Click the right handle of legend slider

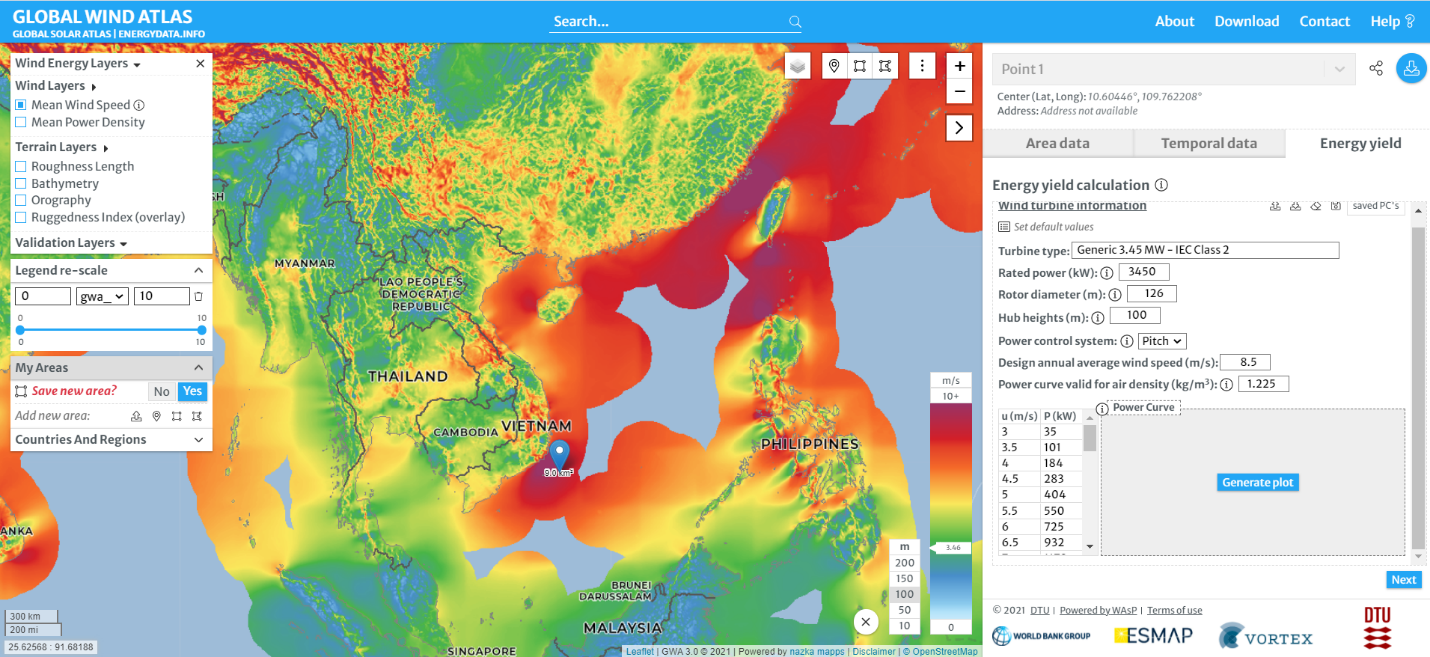pos(202,330)
